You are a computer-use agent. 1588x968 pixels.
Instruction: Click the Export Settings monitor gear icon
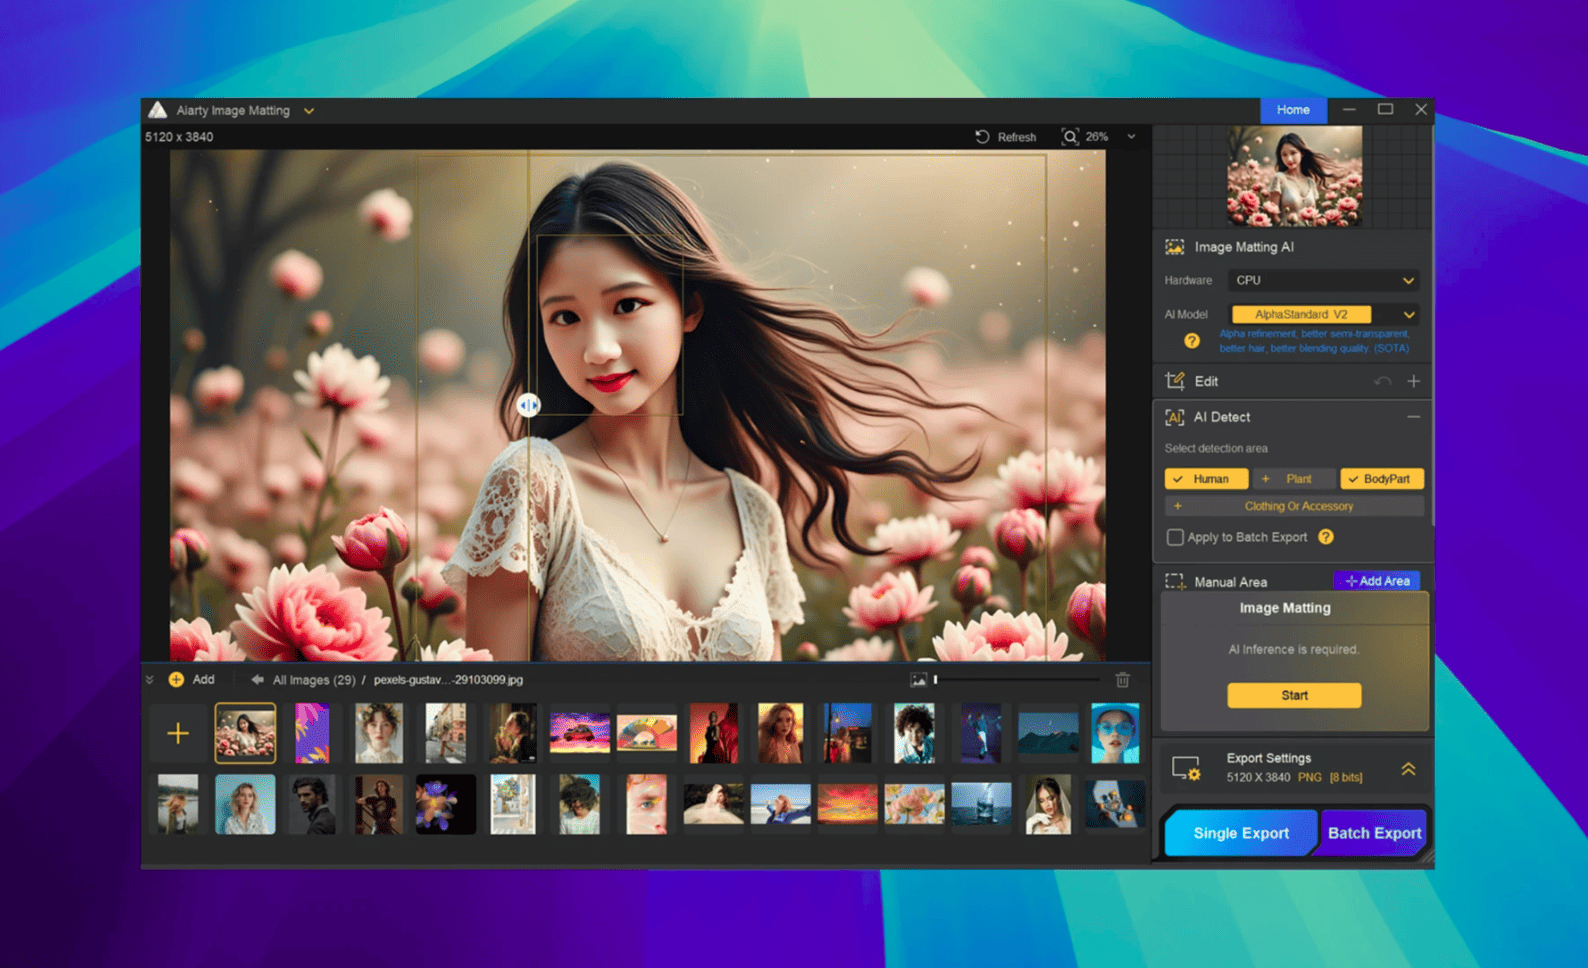[x=1186, y=768]
